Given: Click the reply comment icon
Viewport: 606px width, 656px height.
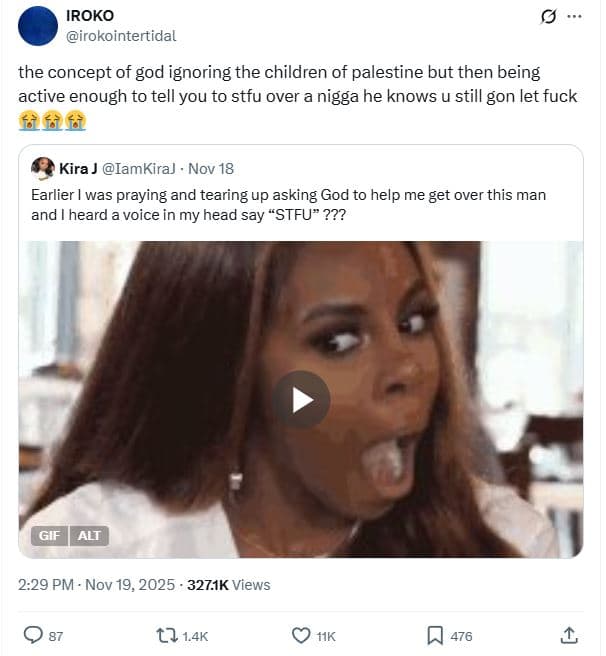Looking at the screenshot, I should click(33, 635).
